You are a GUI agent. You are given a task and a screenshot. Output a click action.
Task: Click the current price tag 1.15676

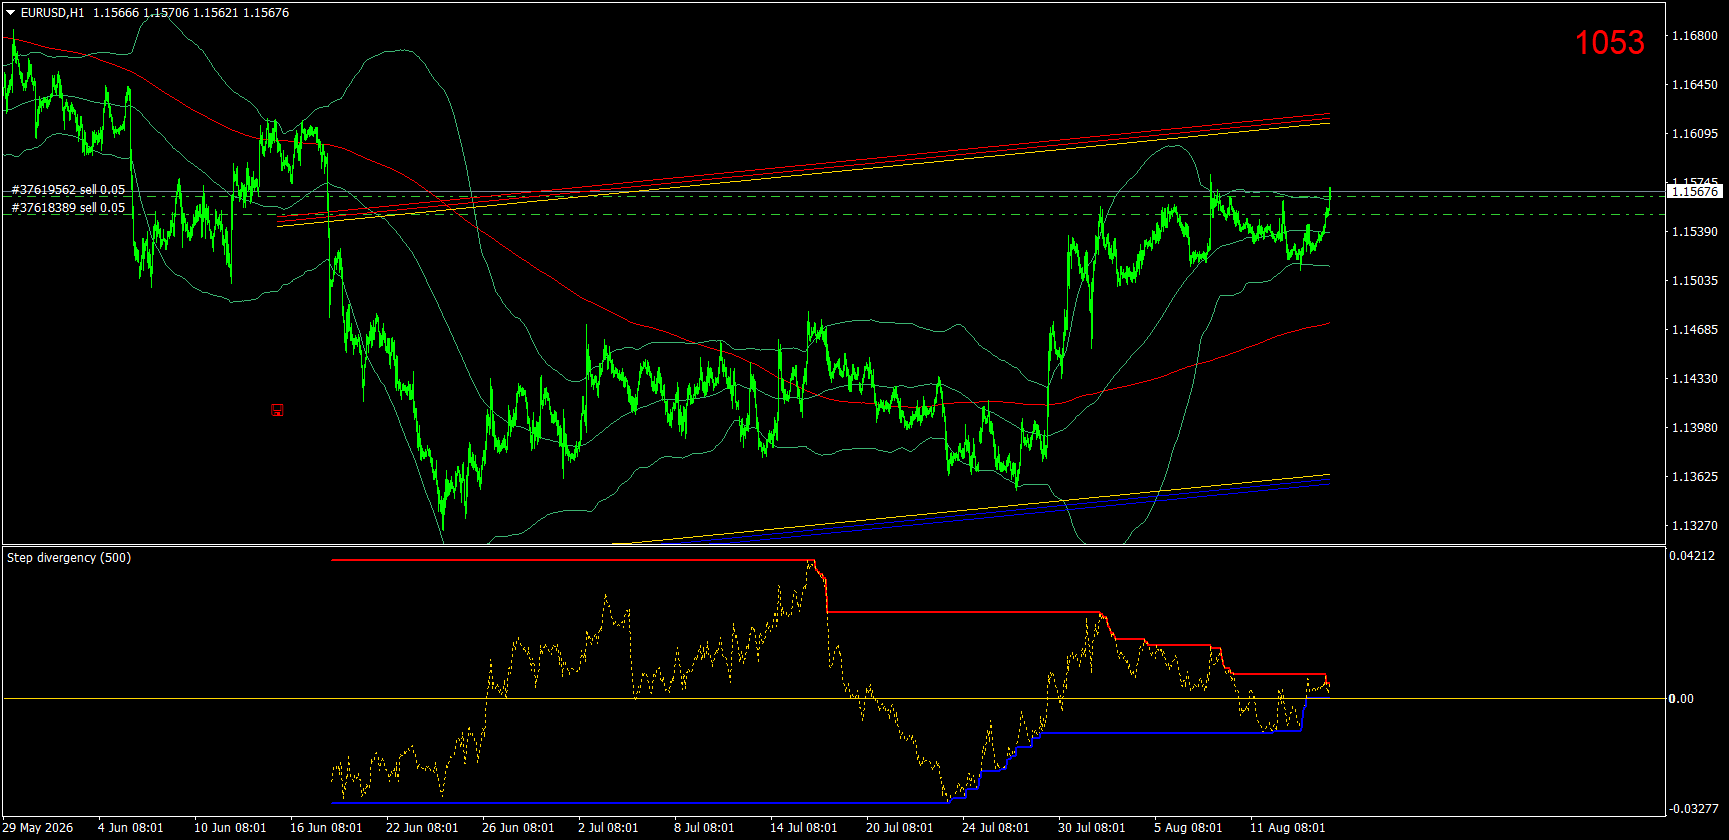pos(1695,191)
